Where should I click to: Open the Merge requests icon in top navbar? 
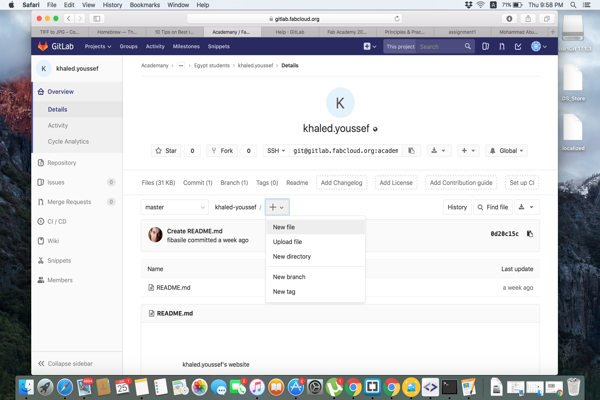click(502, 46)
